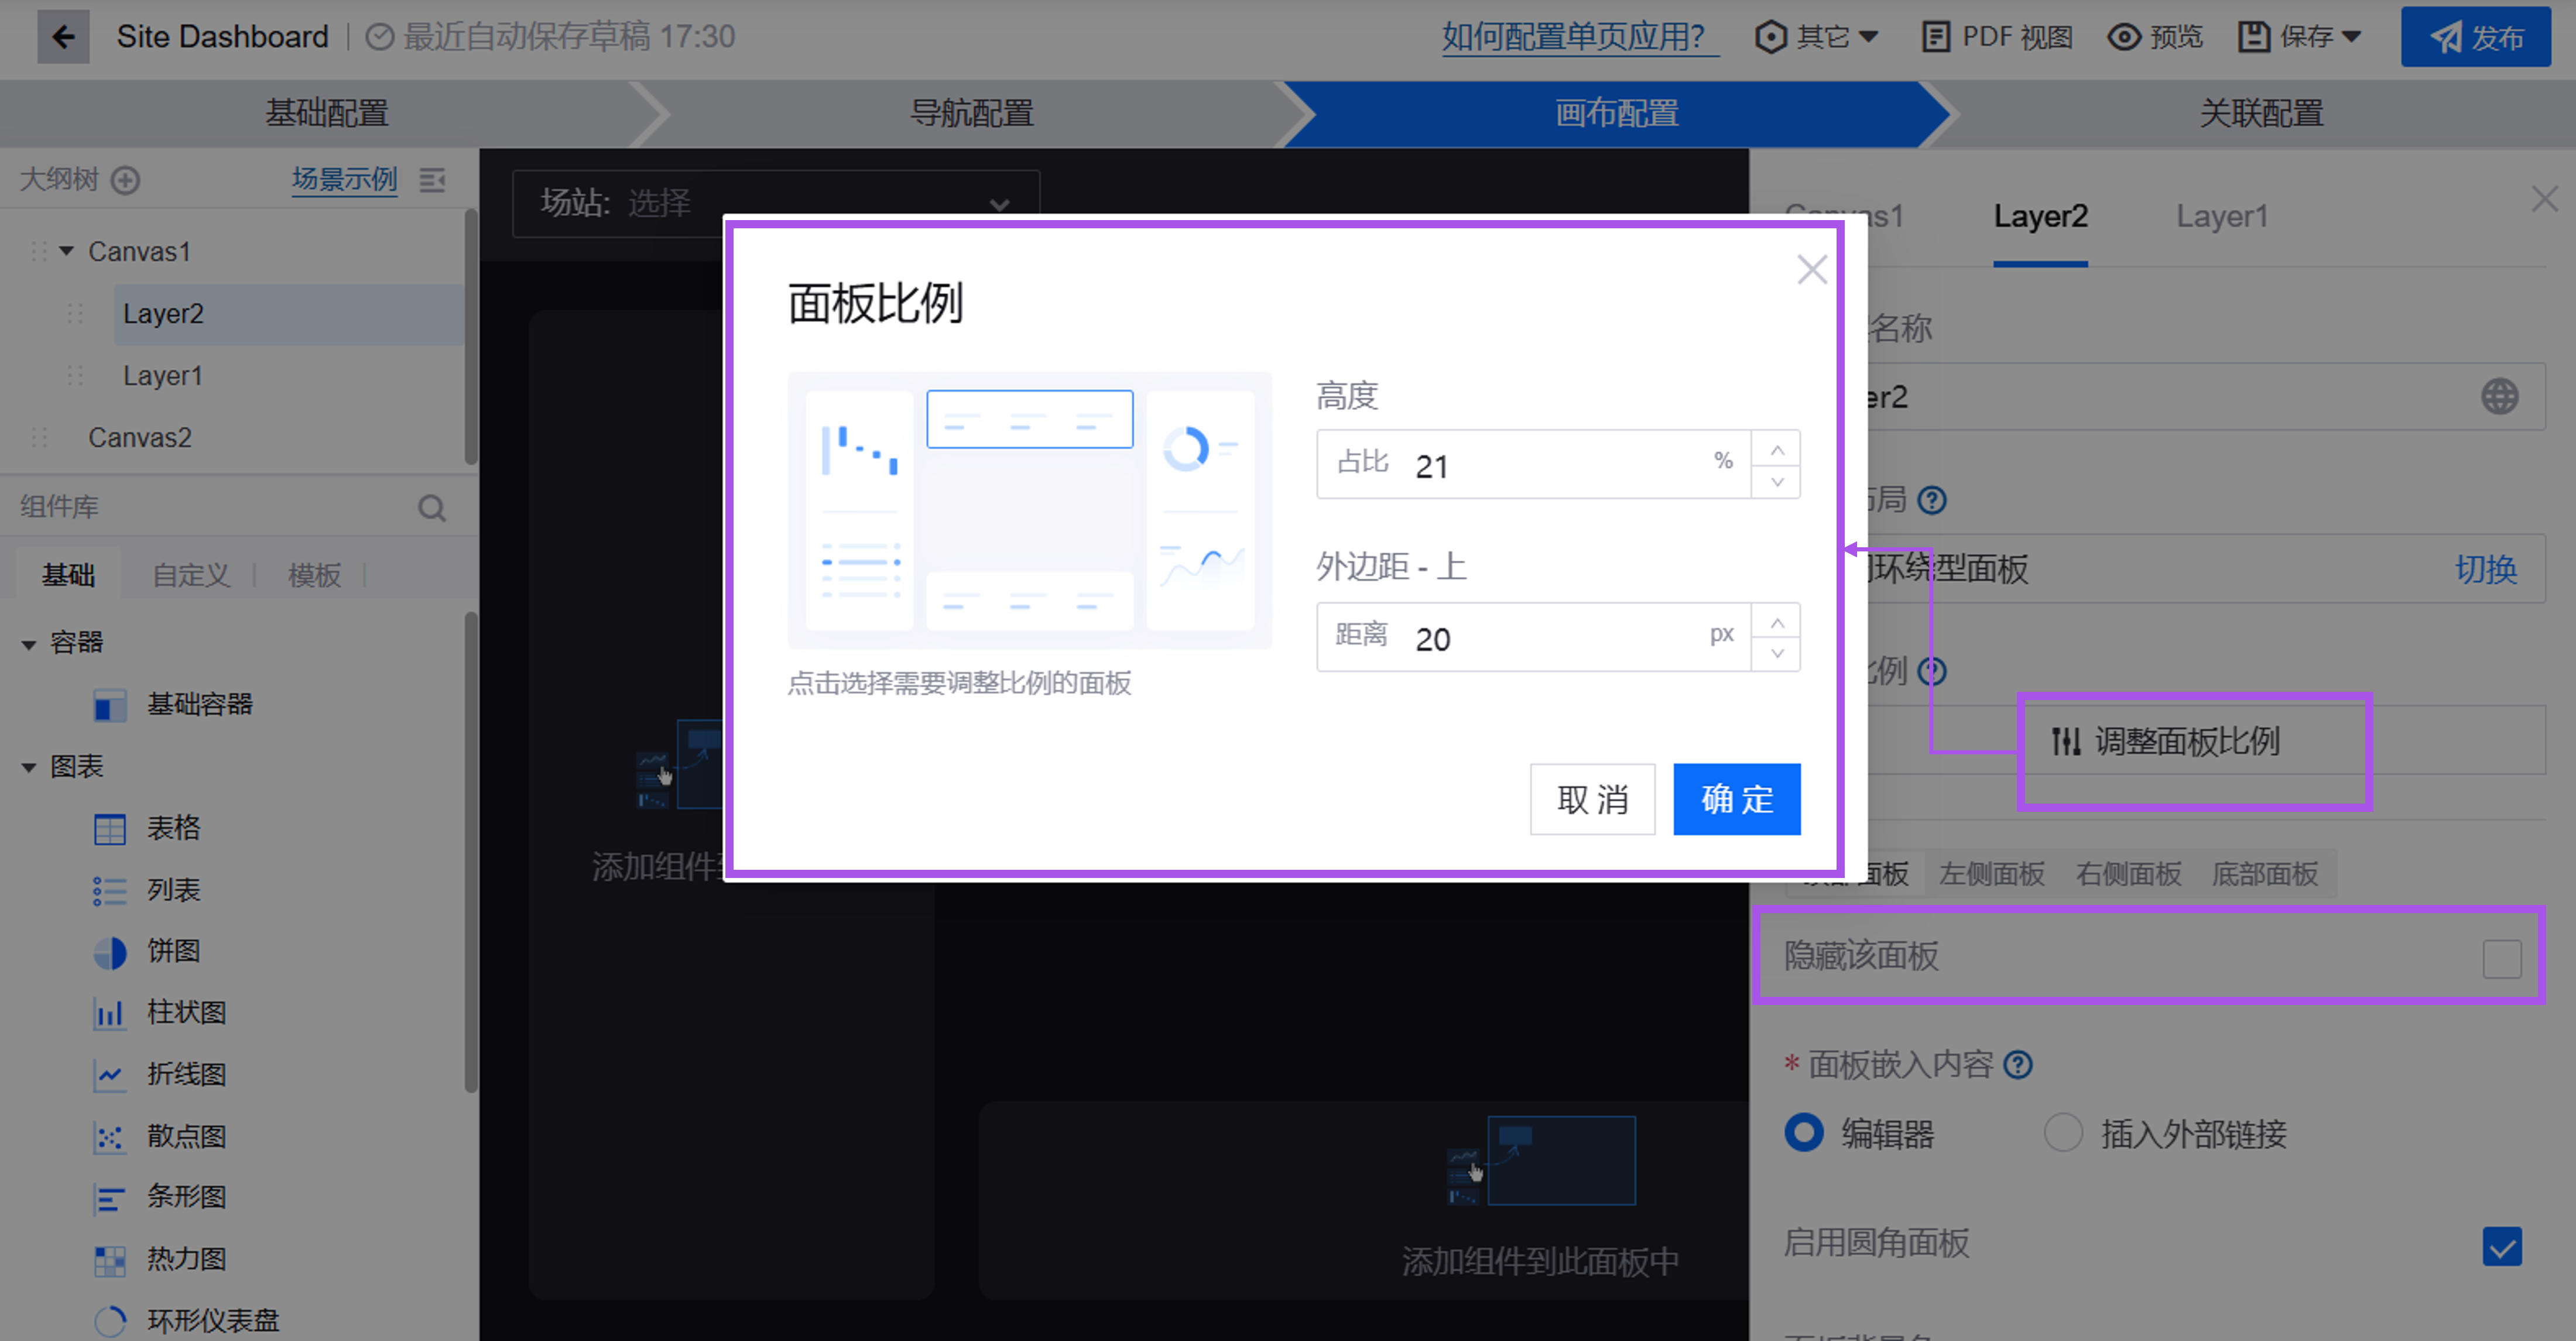Click the globe icon in name field
Viewport: 2576px width, 1341px height.
tap(2499, 397)
